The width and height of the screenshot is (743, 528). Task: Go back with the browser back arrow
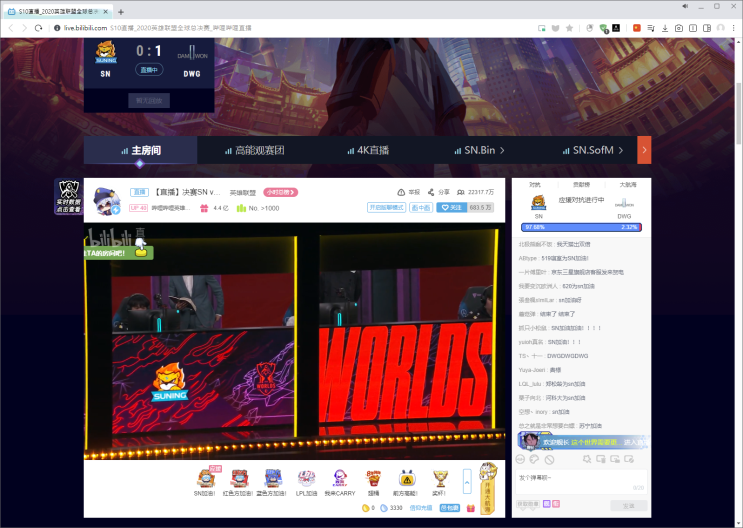coord(10,28)
